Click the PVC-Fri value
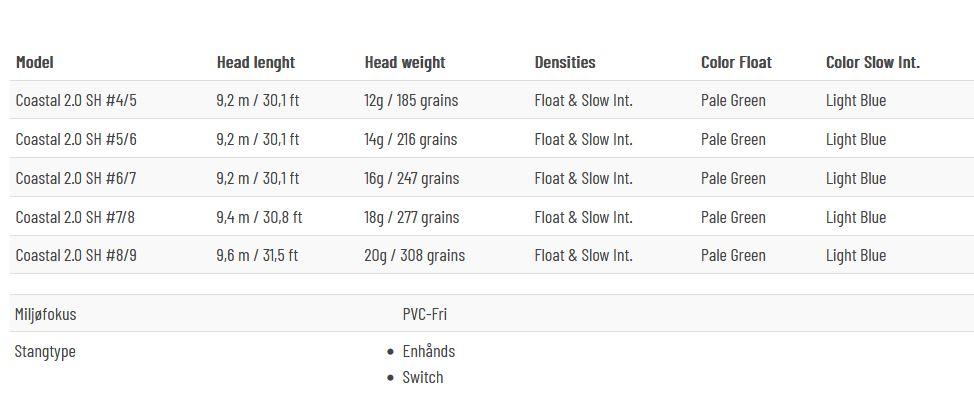 (x=425, y=314)
